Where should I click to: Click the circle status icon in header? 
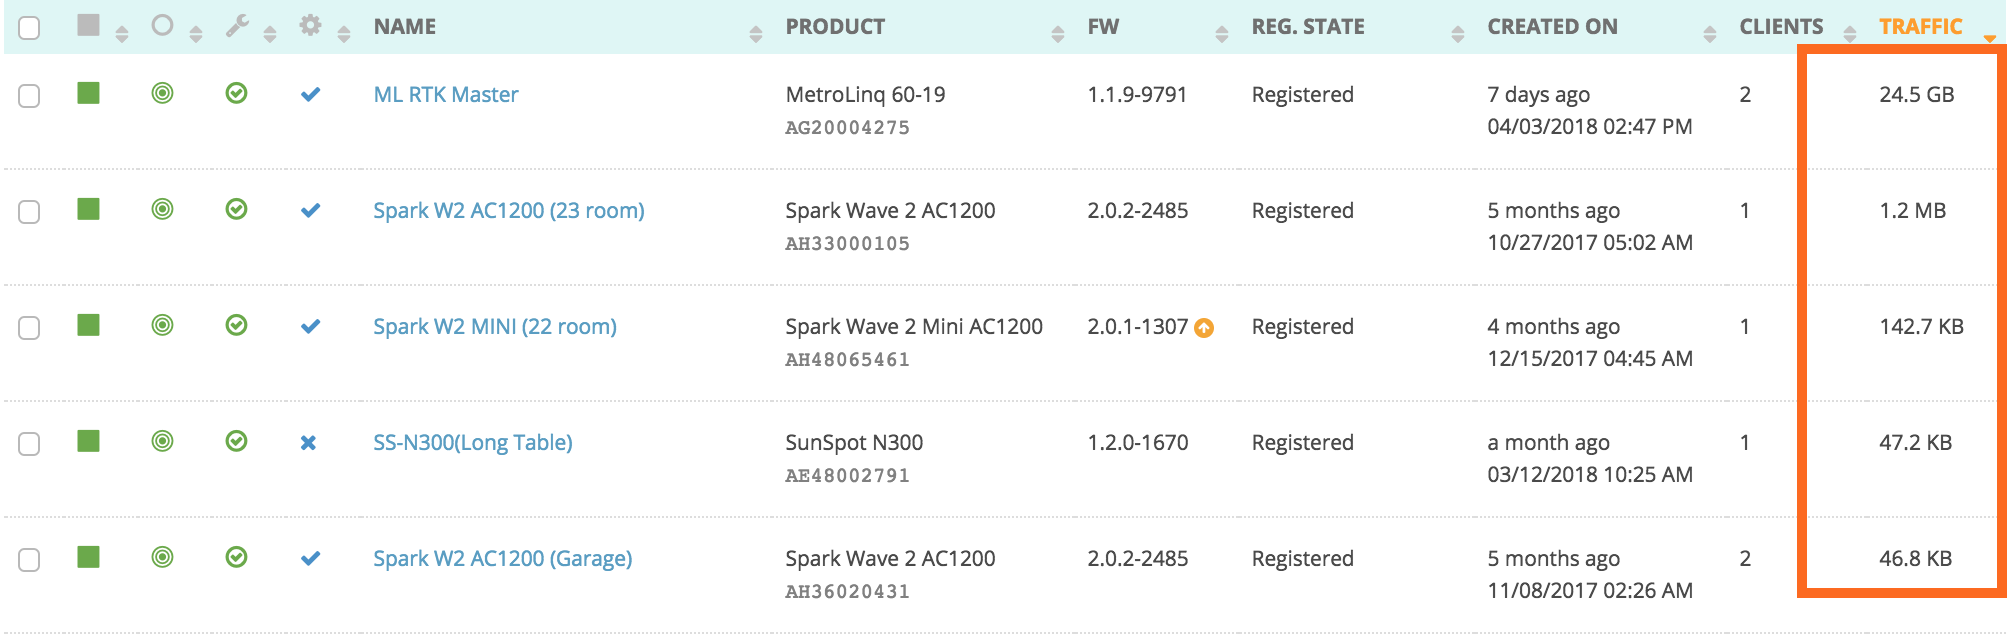[x=162, y=26]
